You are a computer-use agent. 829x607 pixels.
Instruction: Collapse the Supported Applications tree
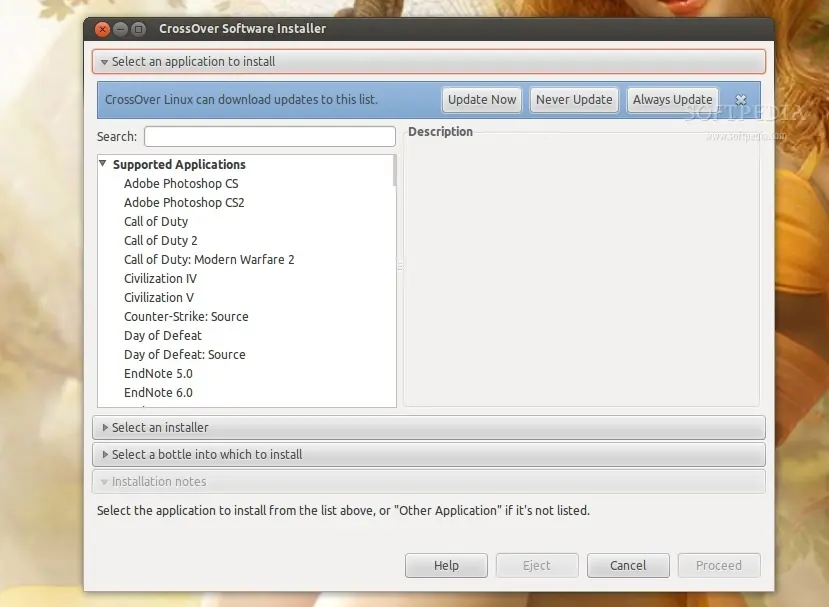pos(103,164)
